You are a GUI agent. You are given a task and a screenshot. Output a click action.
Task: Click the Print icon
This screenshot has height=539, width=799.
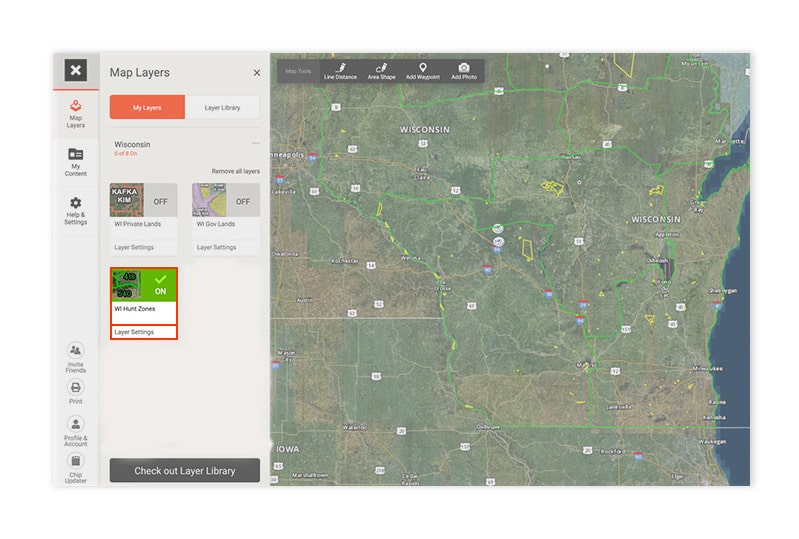pos(76,388)
